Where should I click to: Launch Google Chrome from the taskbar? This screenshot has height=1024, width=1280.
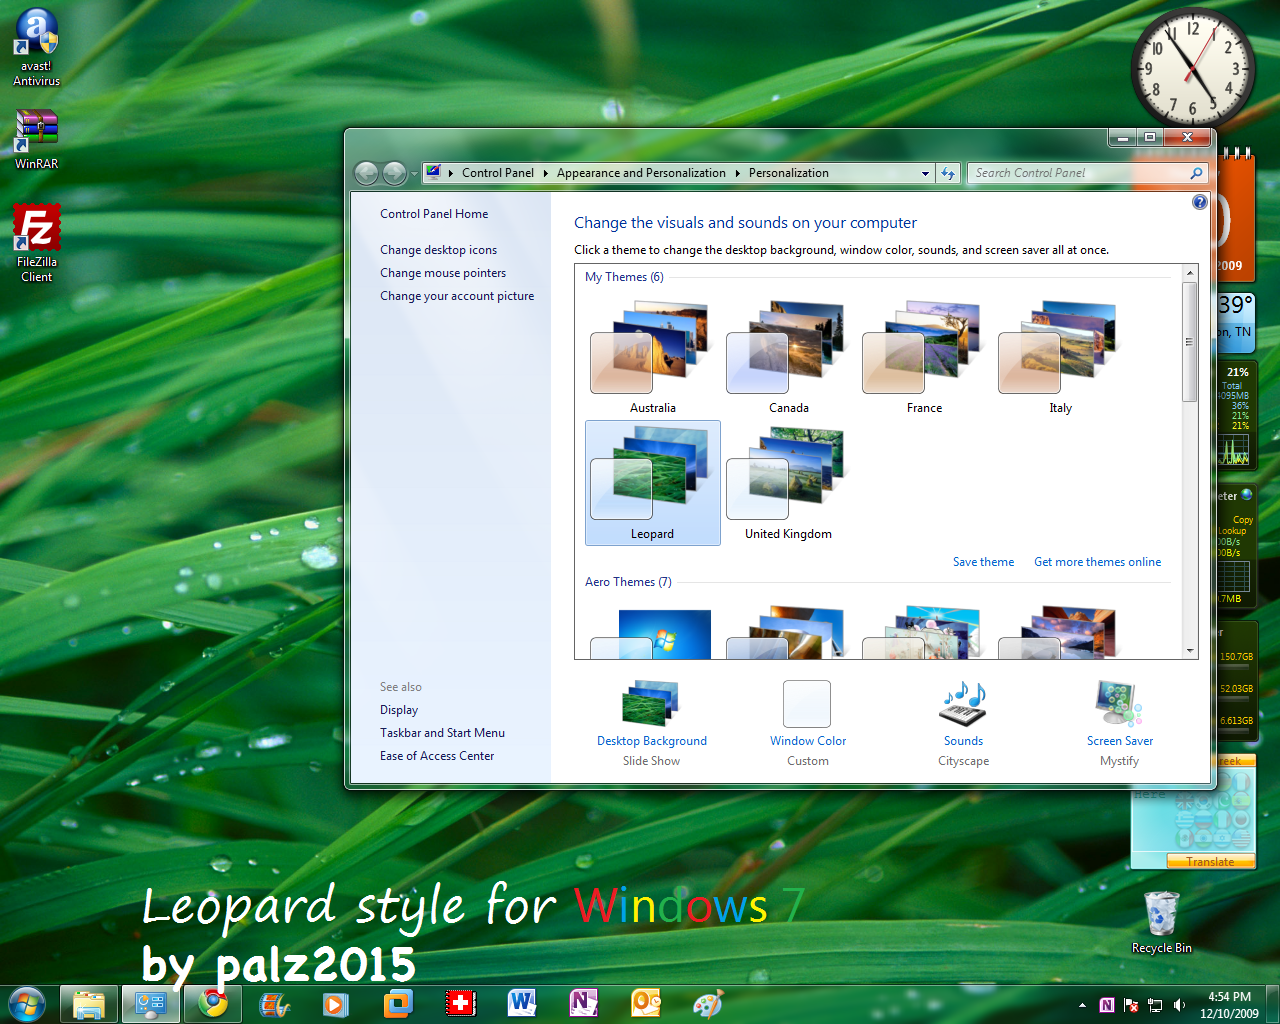[212, 1003]
